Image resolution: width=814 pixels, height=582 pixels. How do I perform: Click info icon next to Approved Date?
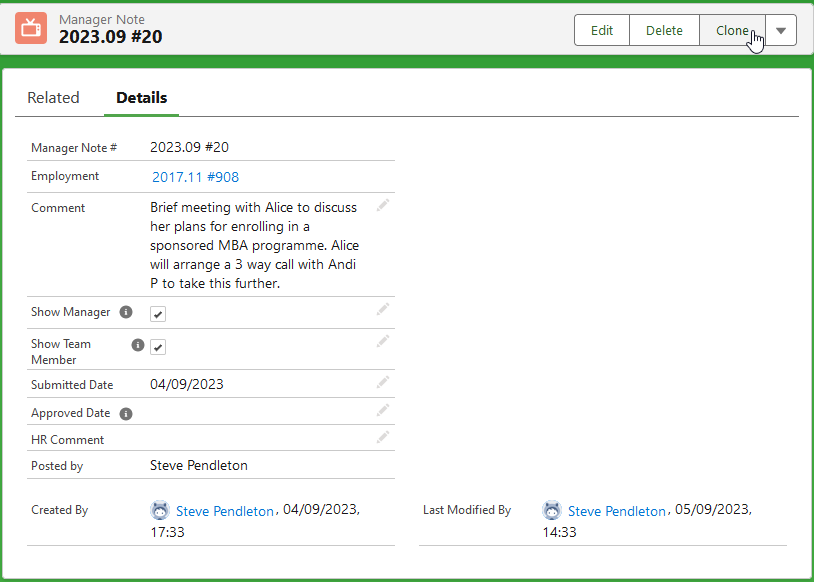click(x=126, y=413)
